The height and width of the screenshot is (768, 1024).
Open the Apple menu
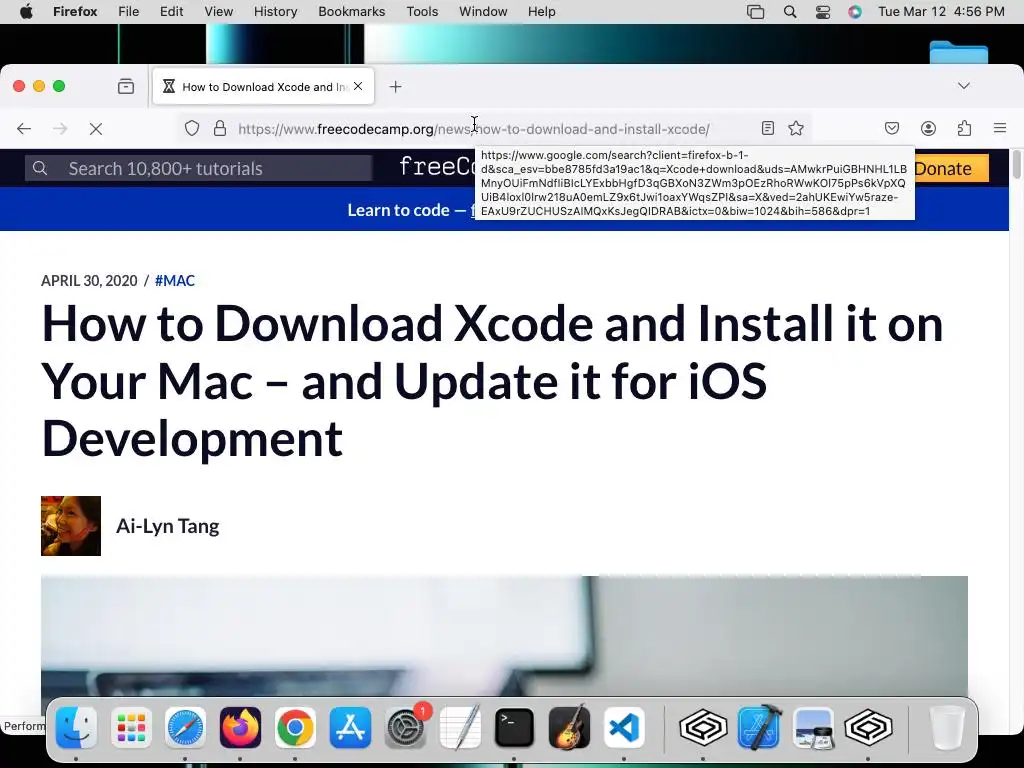(x=26, y=11)
